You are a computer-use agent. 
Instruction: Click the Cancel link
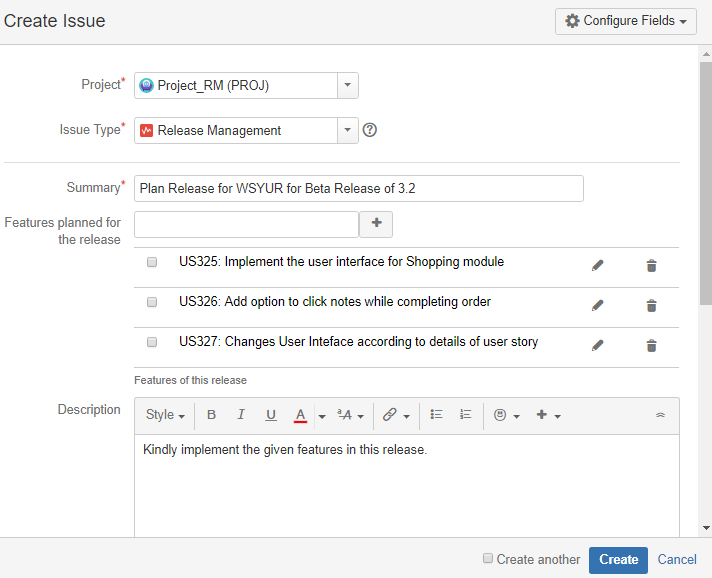pos(677,560)
